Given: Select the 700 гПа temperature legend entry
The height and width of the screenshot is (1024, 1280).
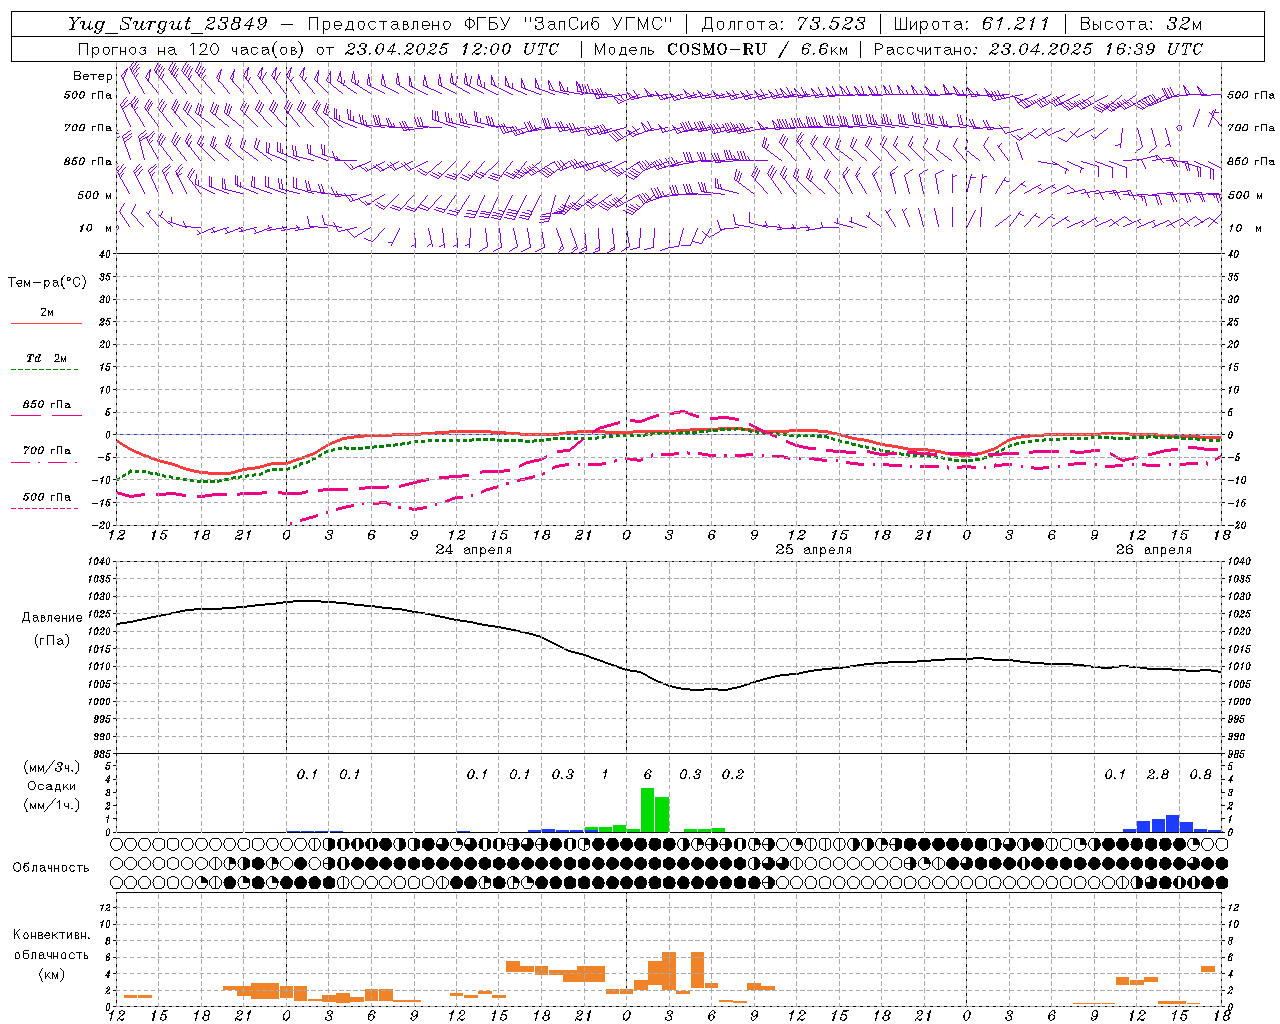Looking at the screenshot, I should pyautogui.click(x=47, y=450).
